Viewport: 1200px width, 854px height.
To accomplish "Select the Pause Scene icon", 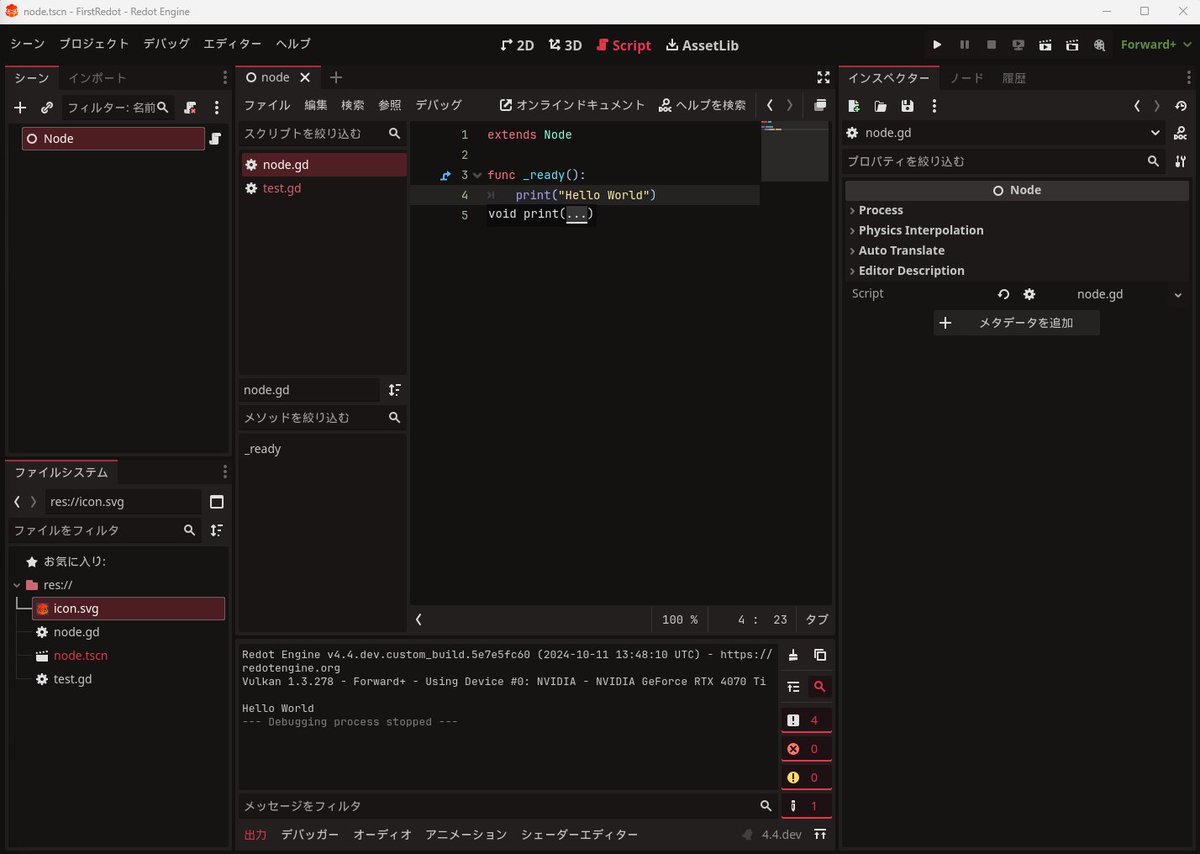I will (x=964, y=45).
